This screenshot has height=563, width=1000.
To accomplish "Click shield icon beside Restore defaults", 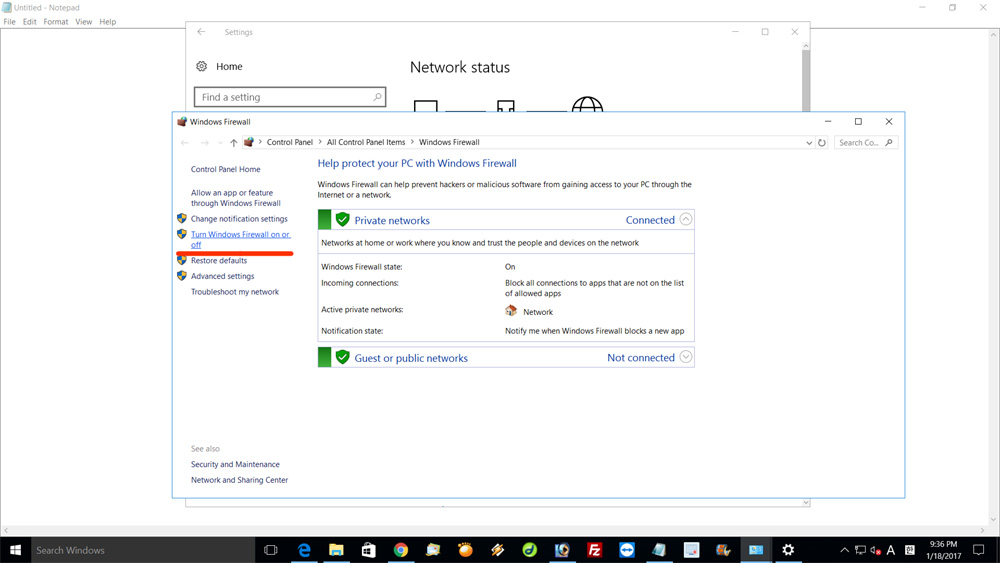I will point(182,260).
